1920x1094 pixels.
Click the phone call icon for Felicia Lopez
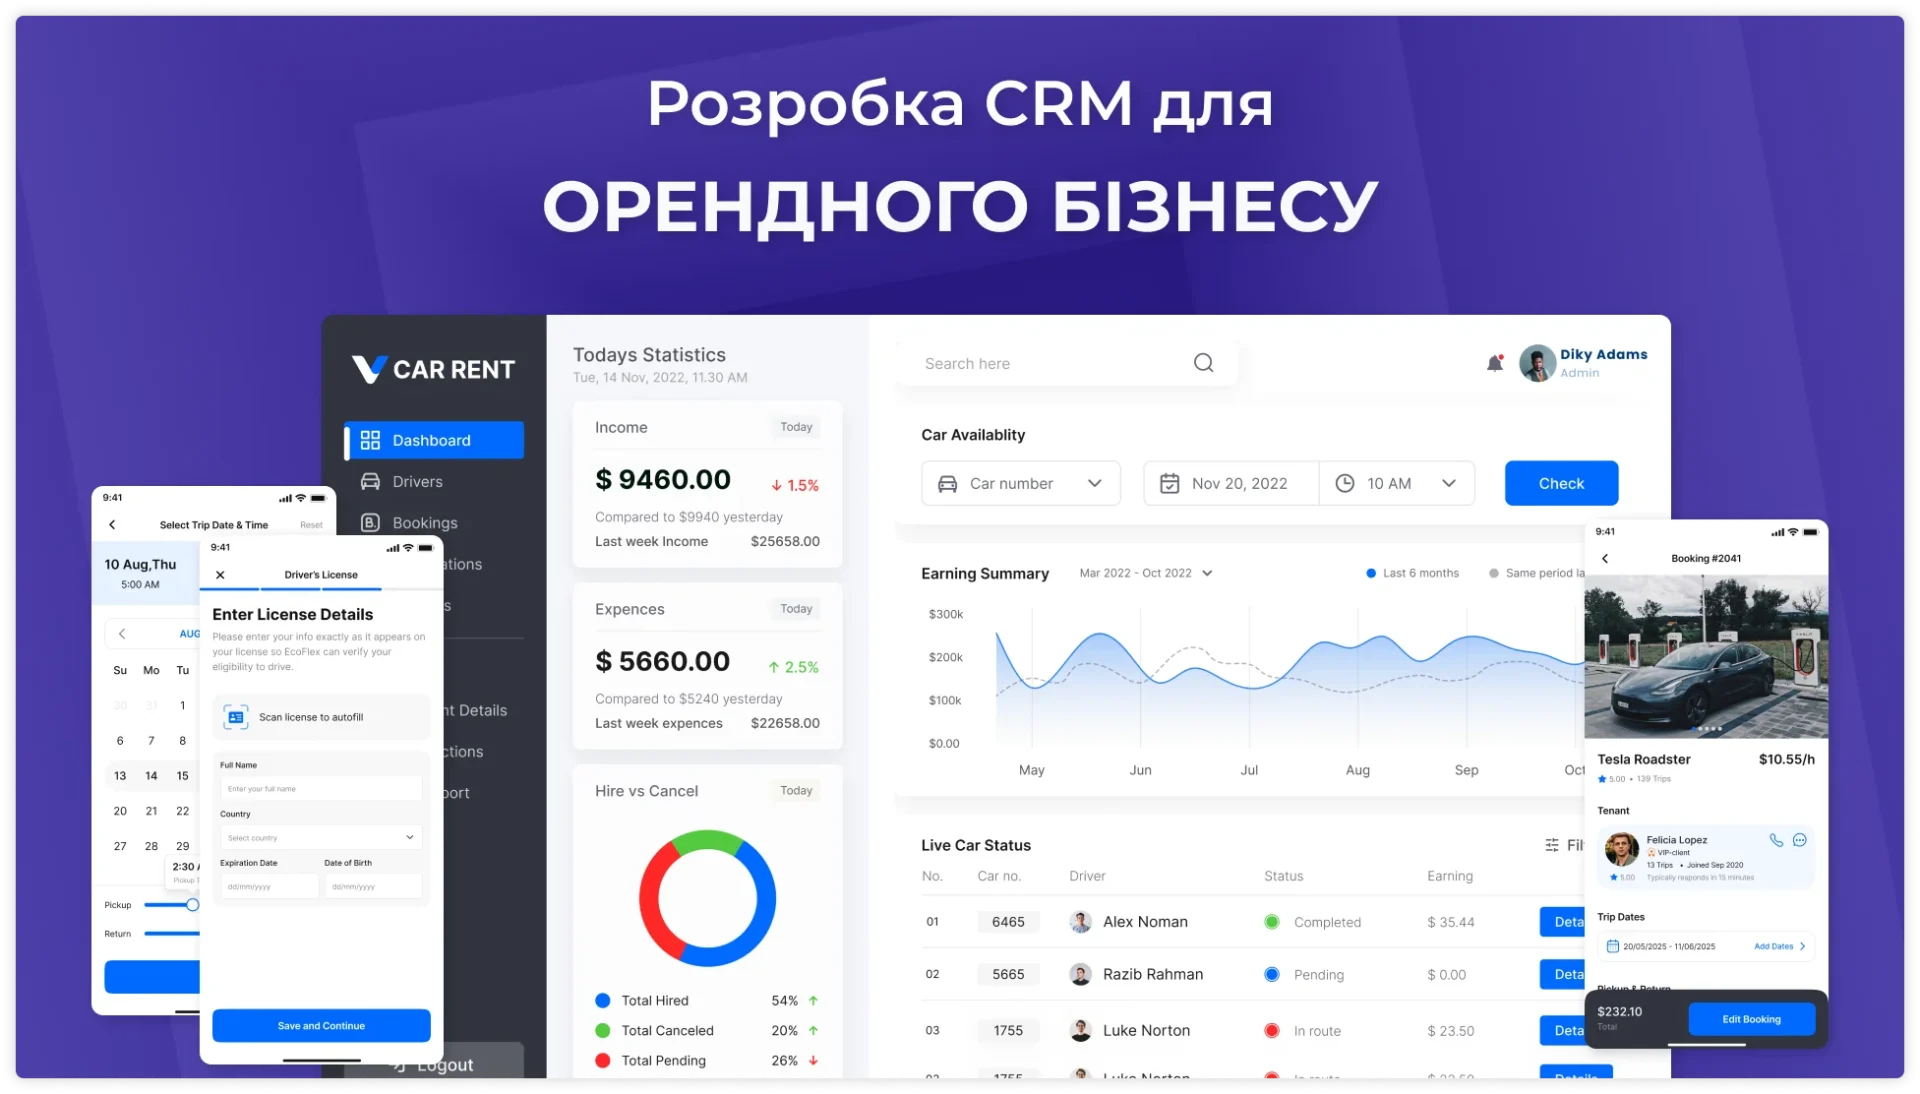(x=1776, y=840)
